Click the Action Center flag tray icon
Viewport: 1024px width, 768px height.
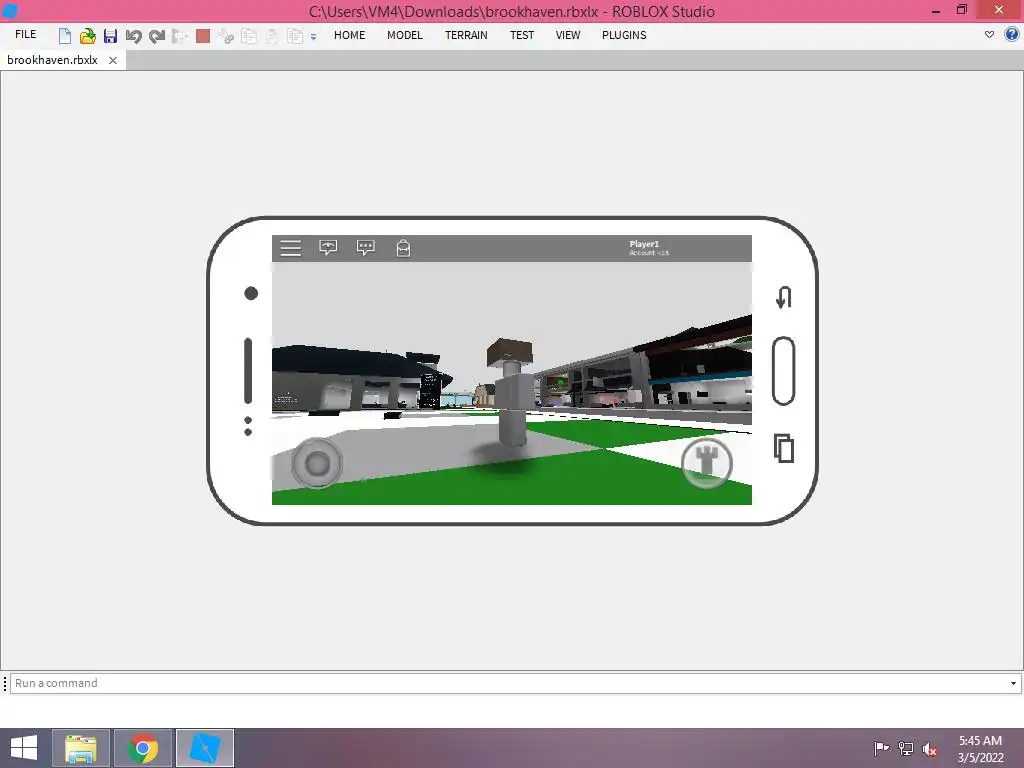[881, 748]
